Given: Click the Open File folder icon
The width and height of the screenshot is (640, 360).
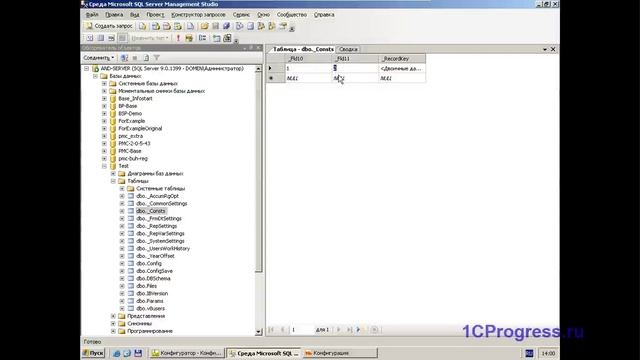Looking at the screenshot, I should pyautogui.click(x=204, y=26).
